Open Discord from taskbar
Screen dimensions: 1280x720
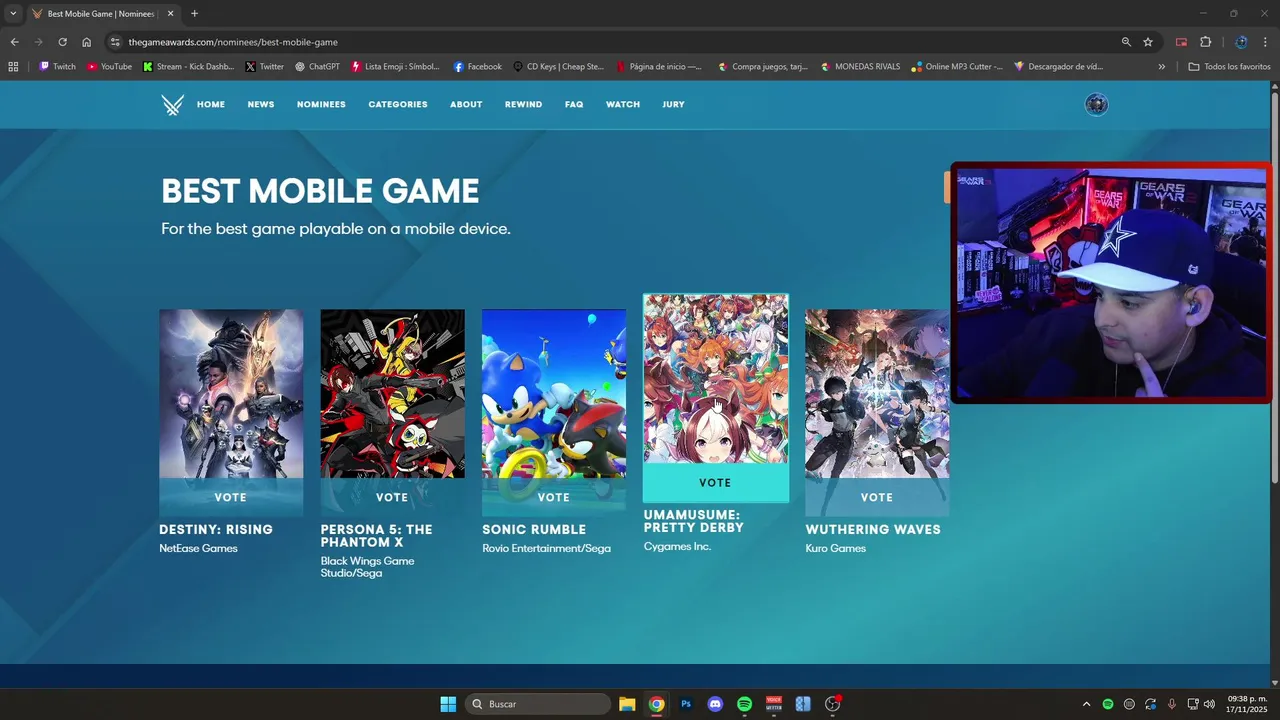(715, 704)
